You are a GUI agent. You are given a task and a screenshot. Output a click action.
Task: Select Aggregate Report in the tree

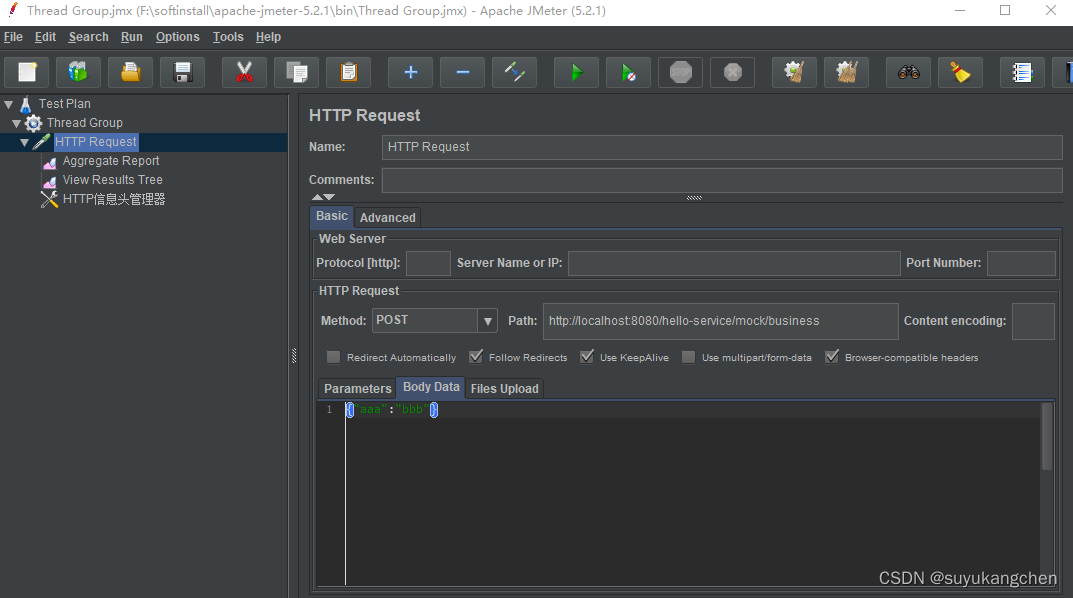[111, 161]
